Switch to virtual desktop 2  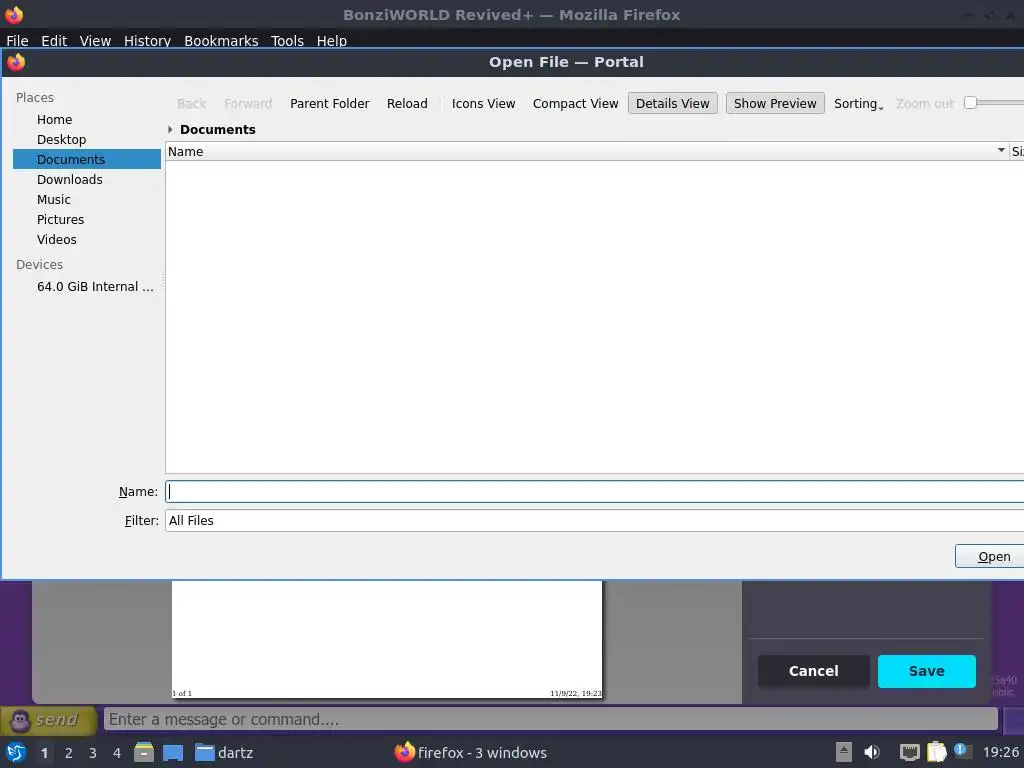[69, 753]
